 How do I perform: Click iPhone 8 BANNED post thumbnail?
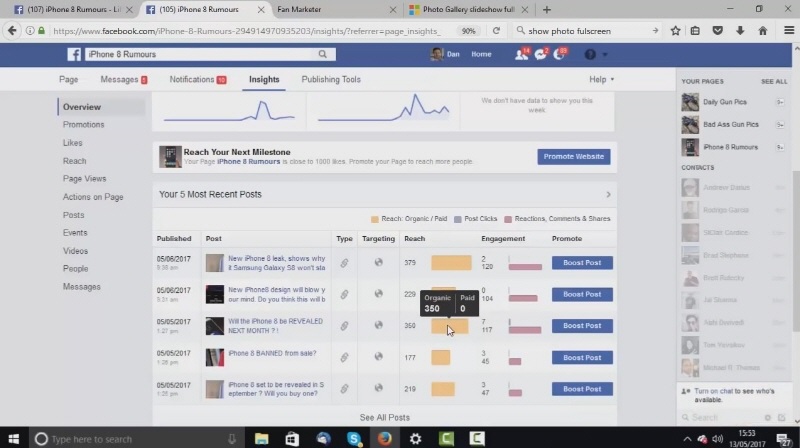click(215, 358)
